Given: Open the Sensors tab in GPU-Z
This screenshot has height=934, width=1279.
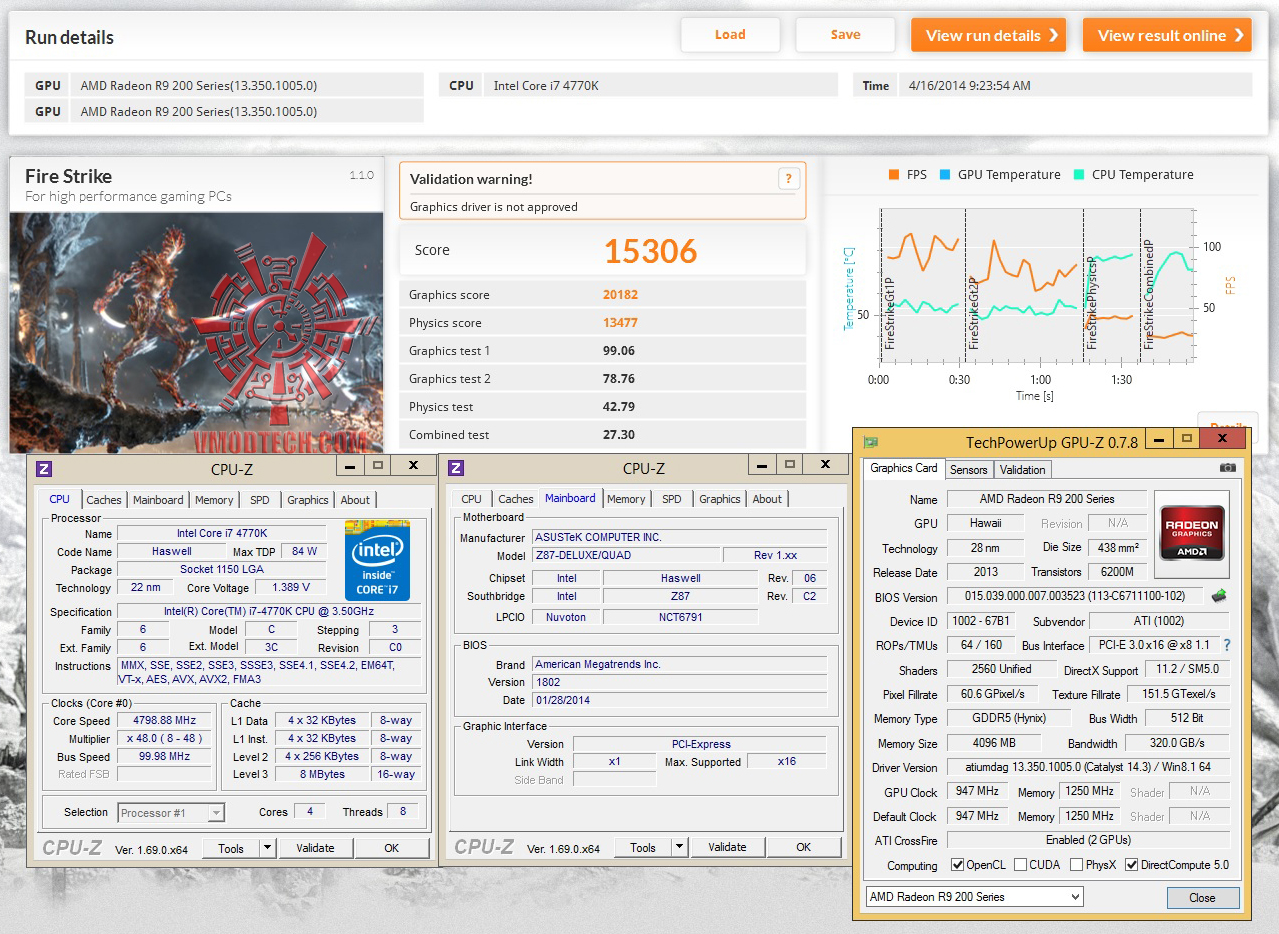Looking at the screenshot, I should (x=968, y=469).
